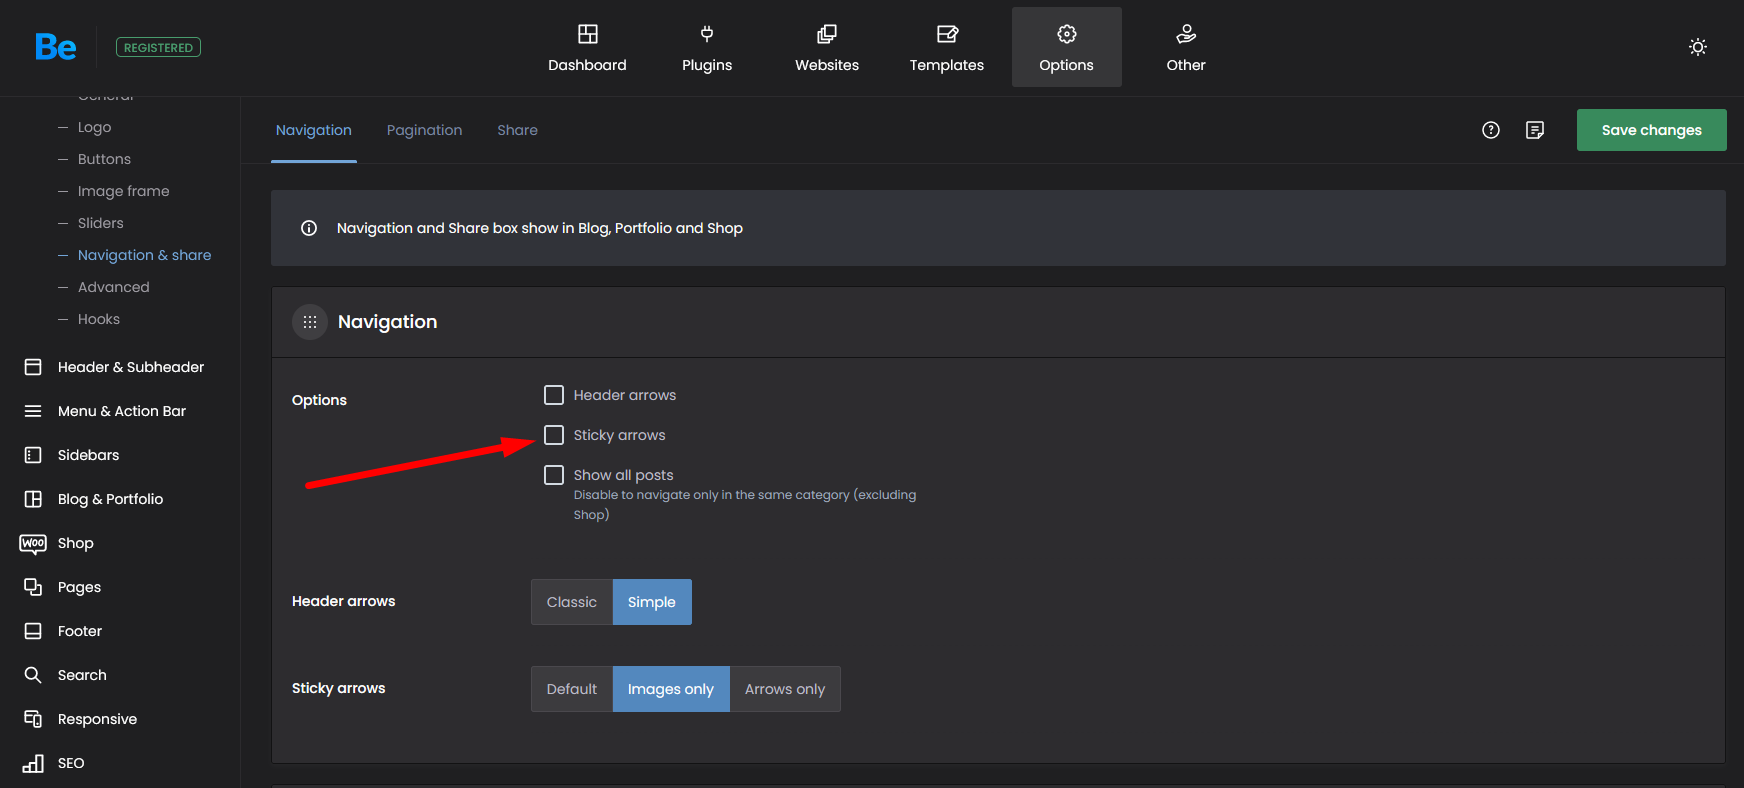The height and width of the screenshot is (788, 1744).
Task: Click the Navigation section drag-grid icon
Action: click(310, 322)
